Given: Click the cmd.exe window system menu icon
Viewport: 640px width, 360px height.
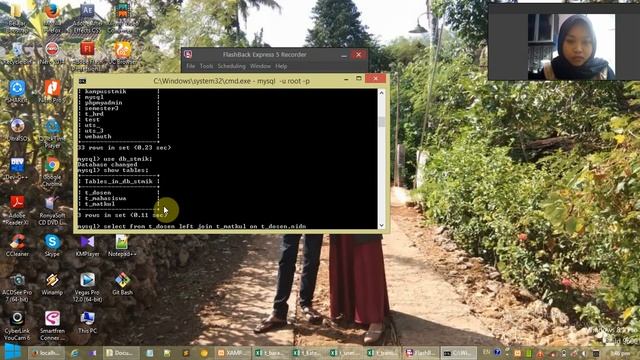Looking at the screenshot, I should (x=82, y=81).
